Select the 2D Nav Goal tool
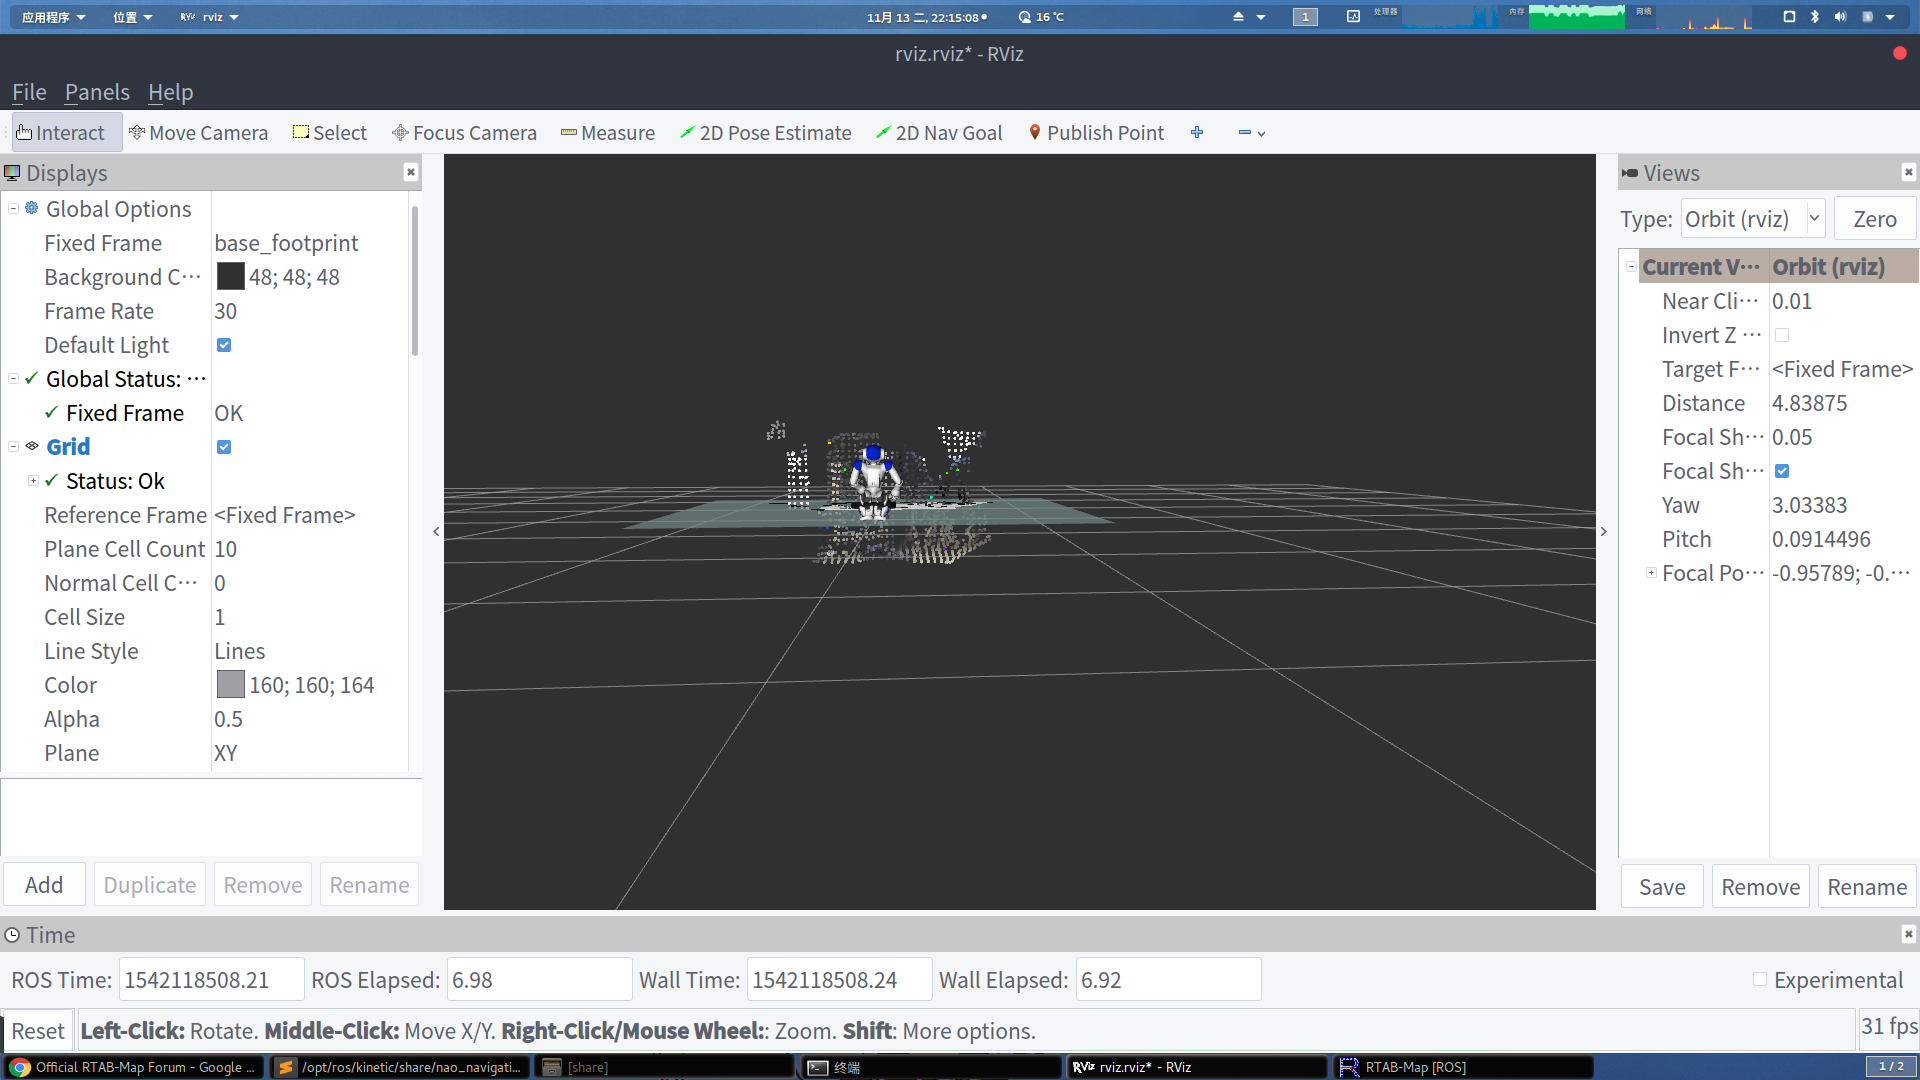The height and width of the screenshot is (1080, 1920). click(x=938, y=133)
